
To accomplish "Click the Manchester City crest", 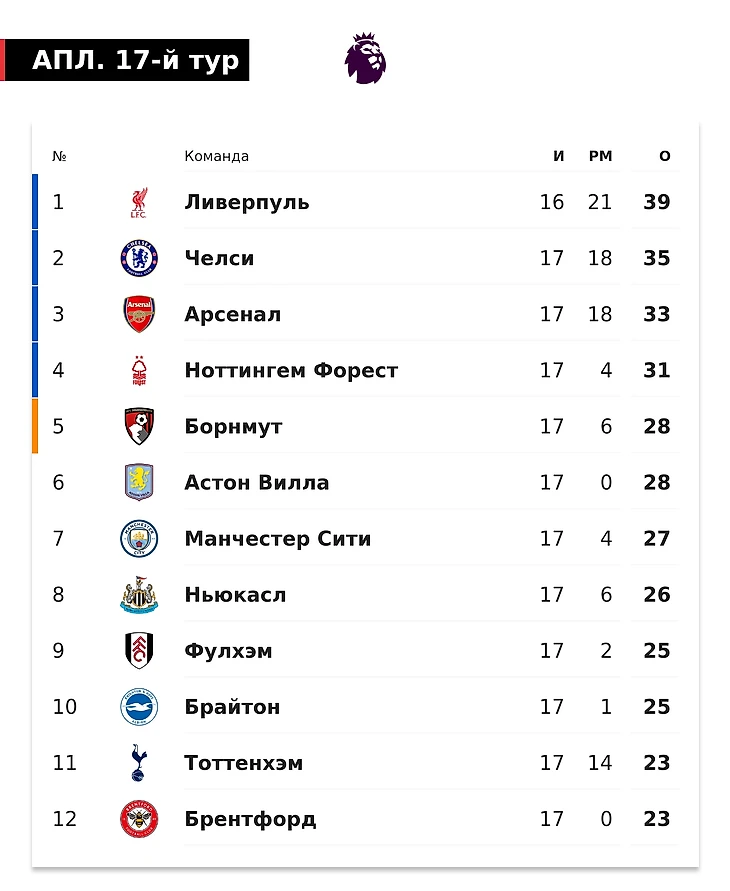I will (139, 539).
